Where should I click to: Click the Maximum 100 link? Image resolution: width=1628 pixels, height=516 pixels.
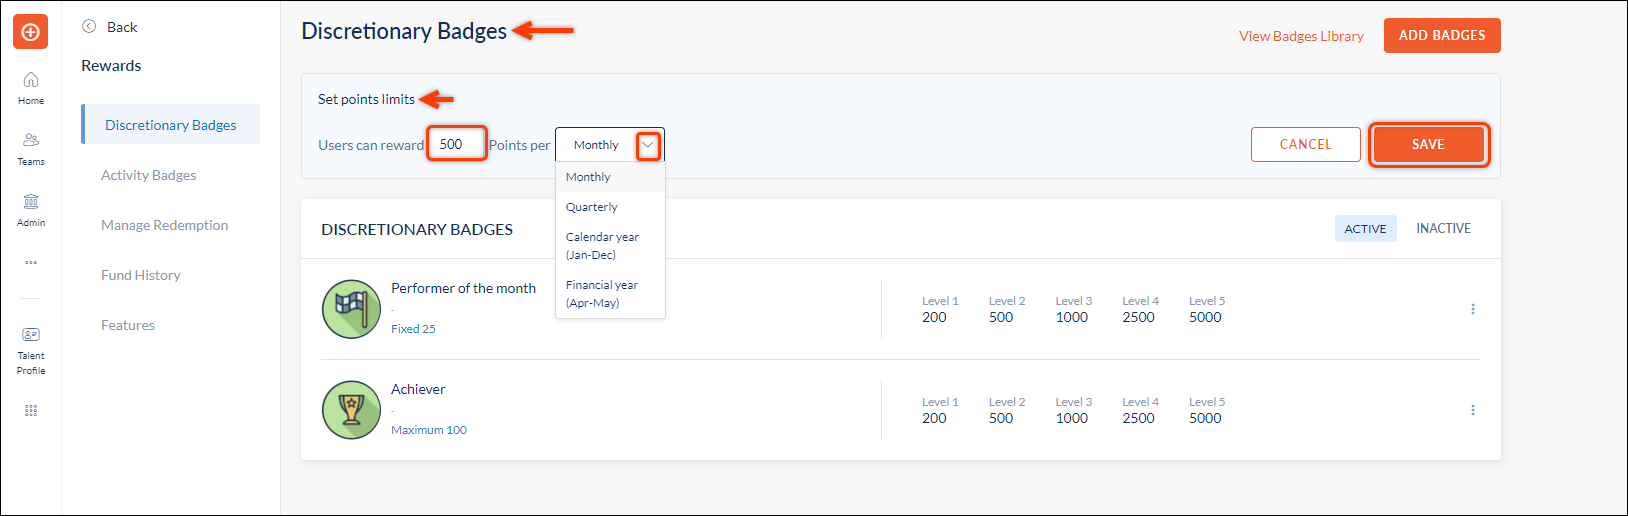(429, 430)
